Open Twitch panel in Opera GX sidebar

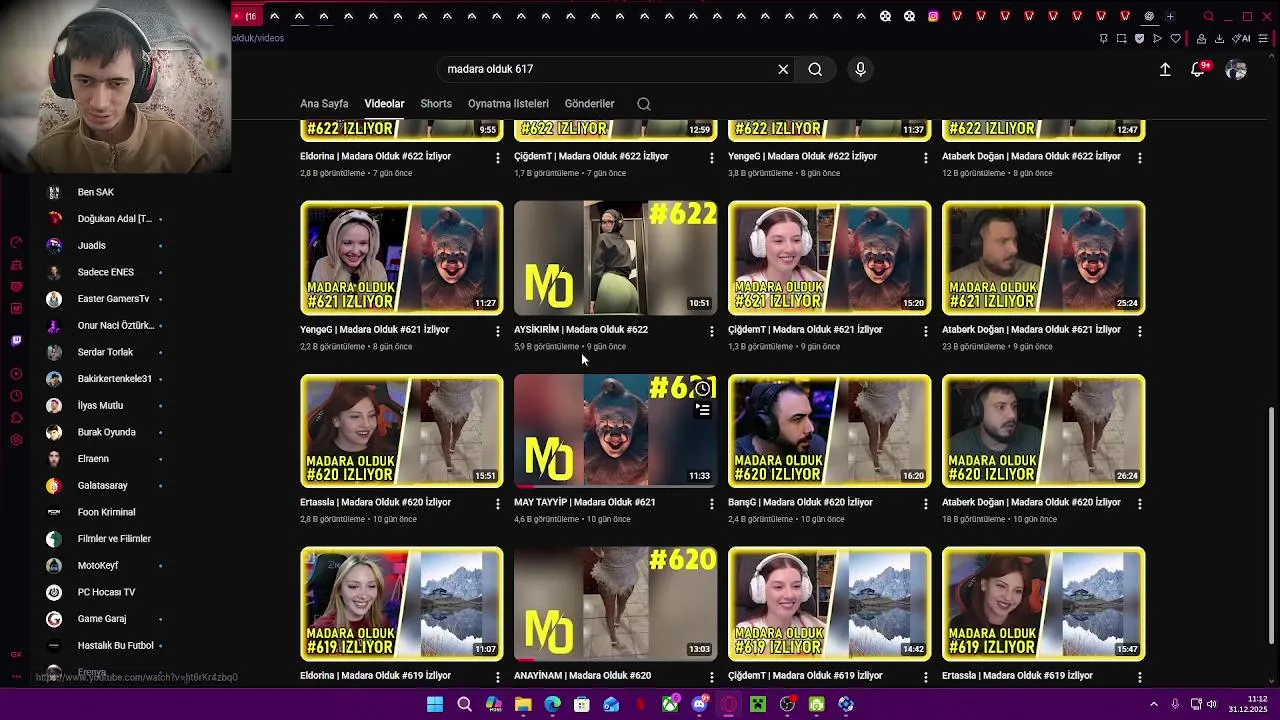pyautogui.click(x=16, y=341)
